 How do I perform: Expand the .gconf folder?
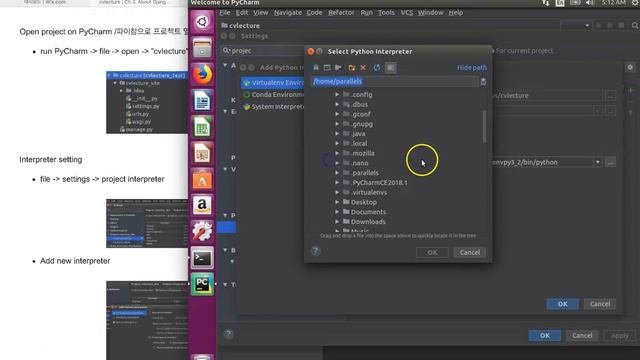point(337,114)
